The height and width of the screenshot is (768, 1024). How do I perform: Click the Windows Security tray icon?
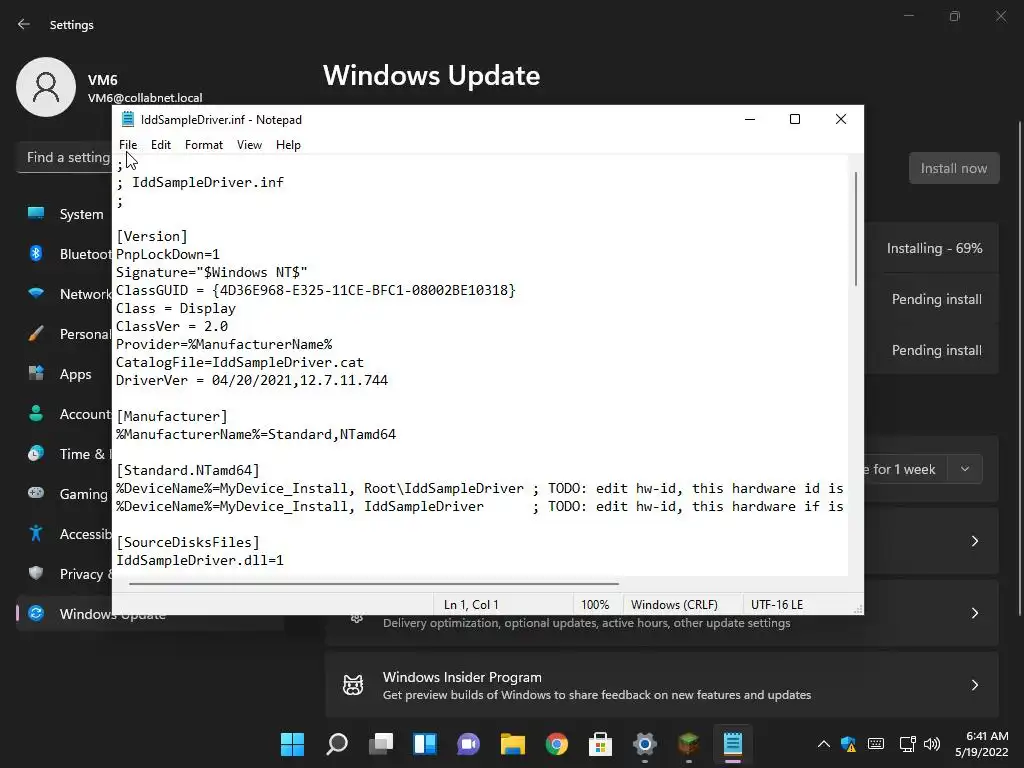[848, 744]
